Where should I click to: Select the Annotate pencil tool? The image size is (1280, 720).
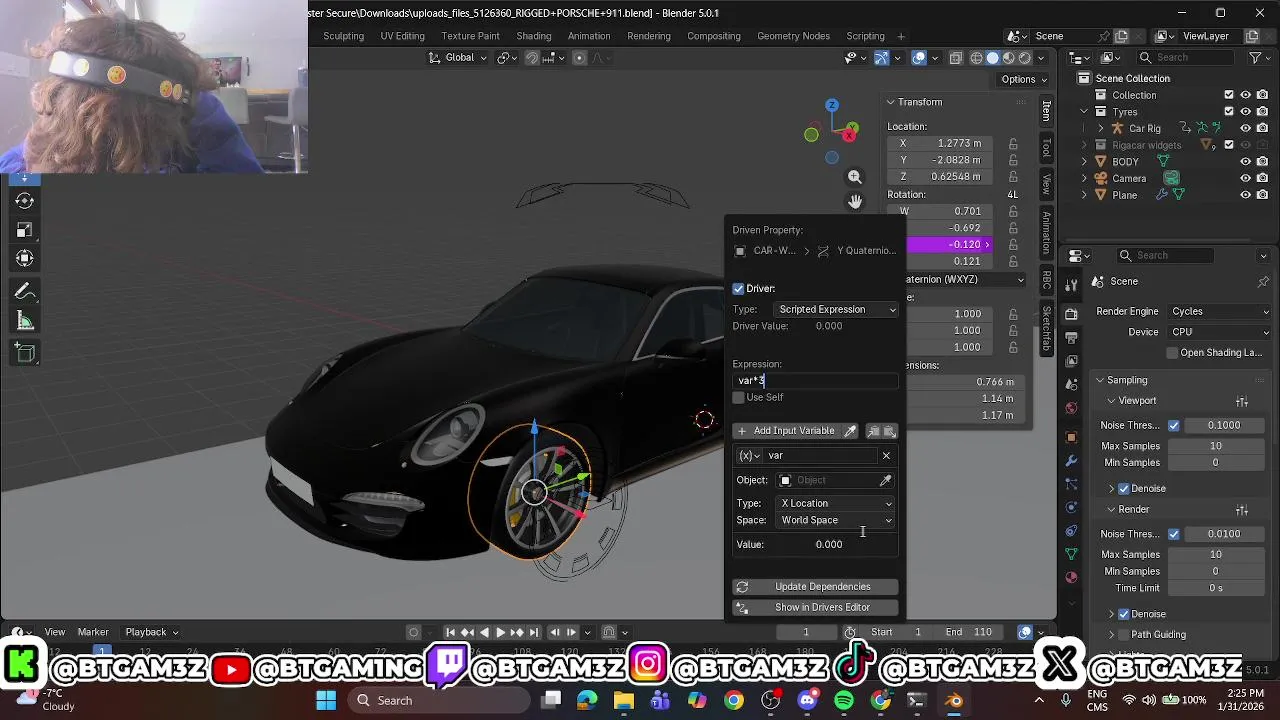click(x=25, y=292)
